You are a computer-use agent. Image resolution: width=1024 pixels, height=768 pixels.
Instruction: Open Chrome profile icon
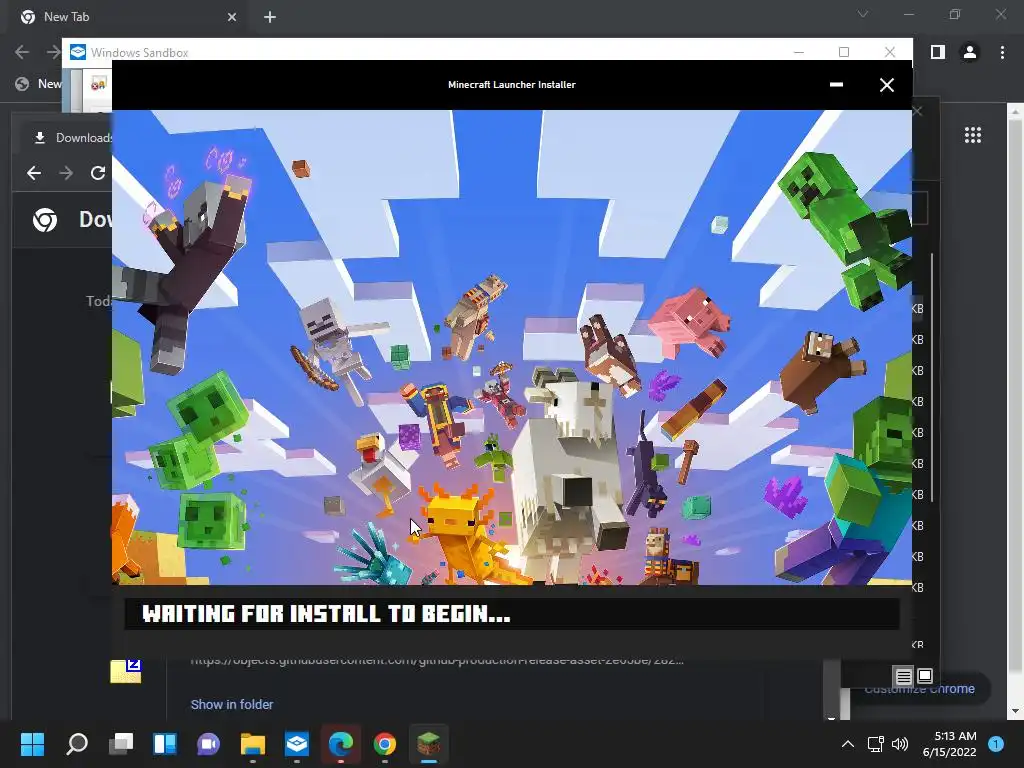point(970,52)
